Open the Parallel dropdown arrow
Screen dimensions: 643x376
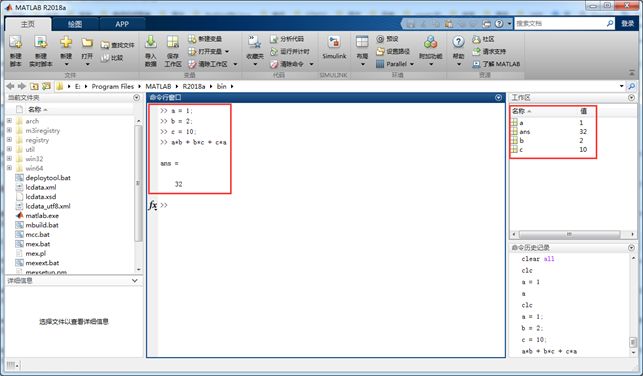412,64
